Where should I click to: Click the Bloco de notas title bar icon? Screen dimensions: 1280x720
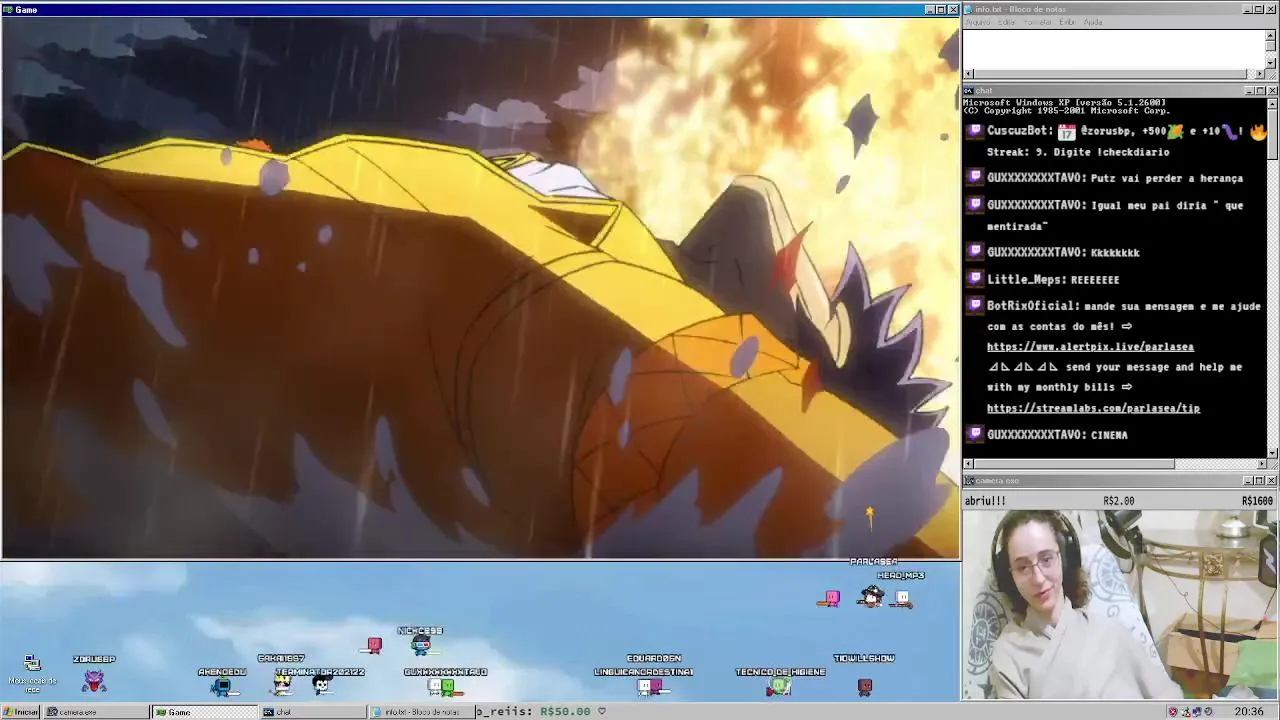[969, 9]
